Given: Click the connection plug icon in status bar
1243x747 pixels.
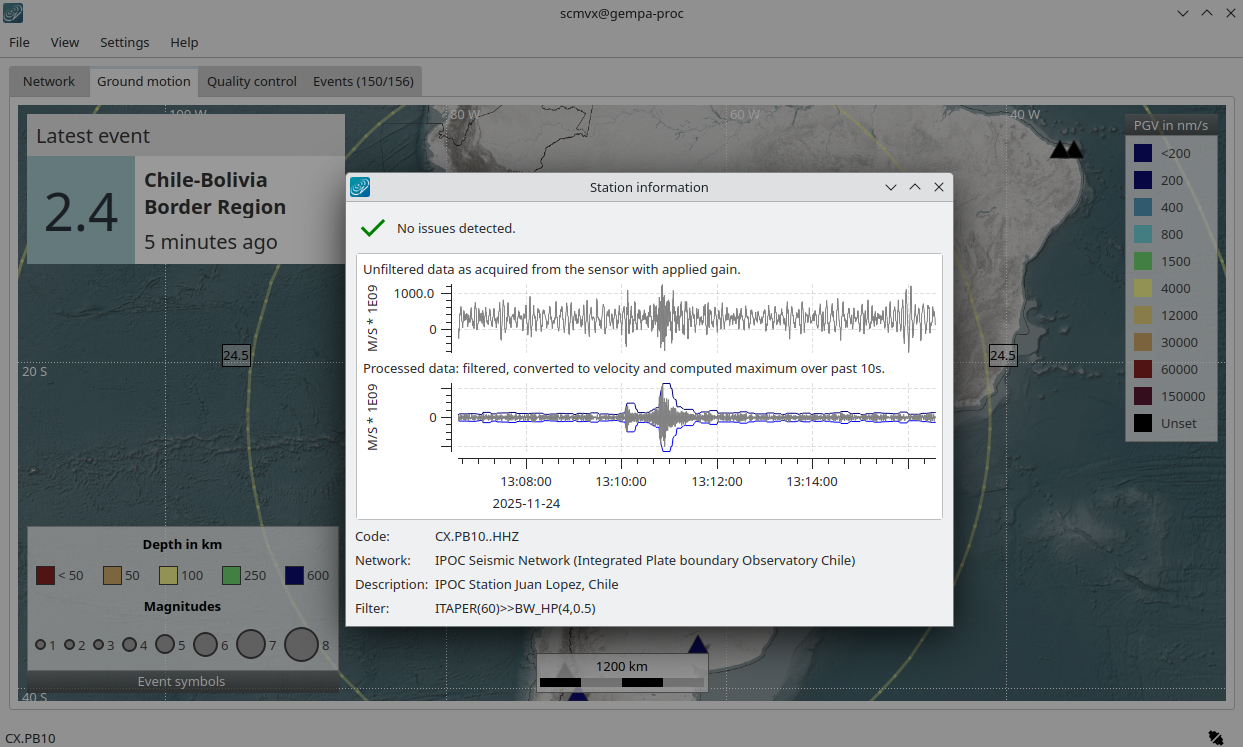Looking at the screenshot, I should click(1214, 738).
